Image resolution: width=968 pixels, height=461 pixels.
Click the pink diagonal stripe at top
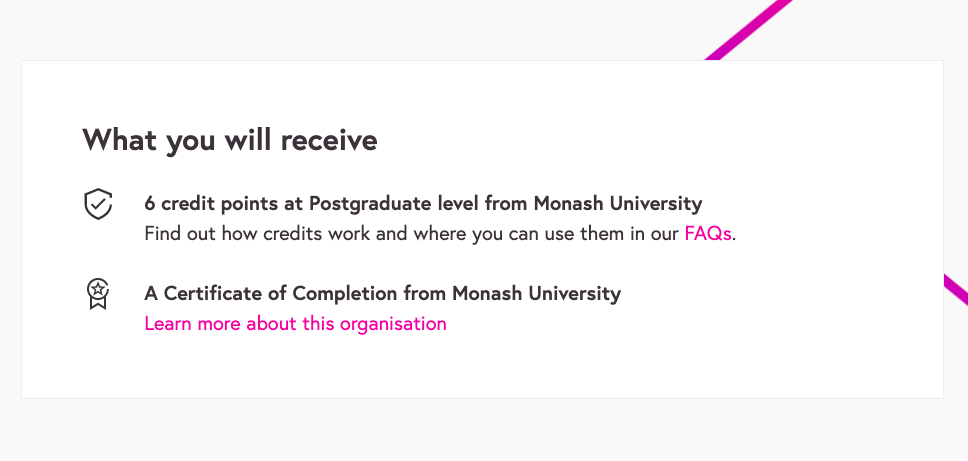coord(752,30)
